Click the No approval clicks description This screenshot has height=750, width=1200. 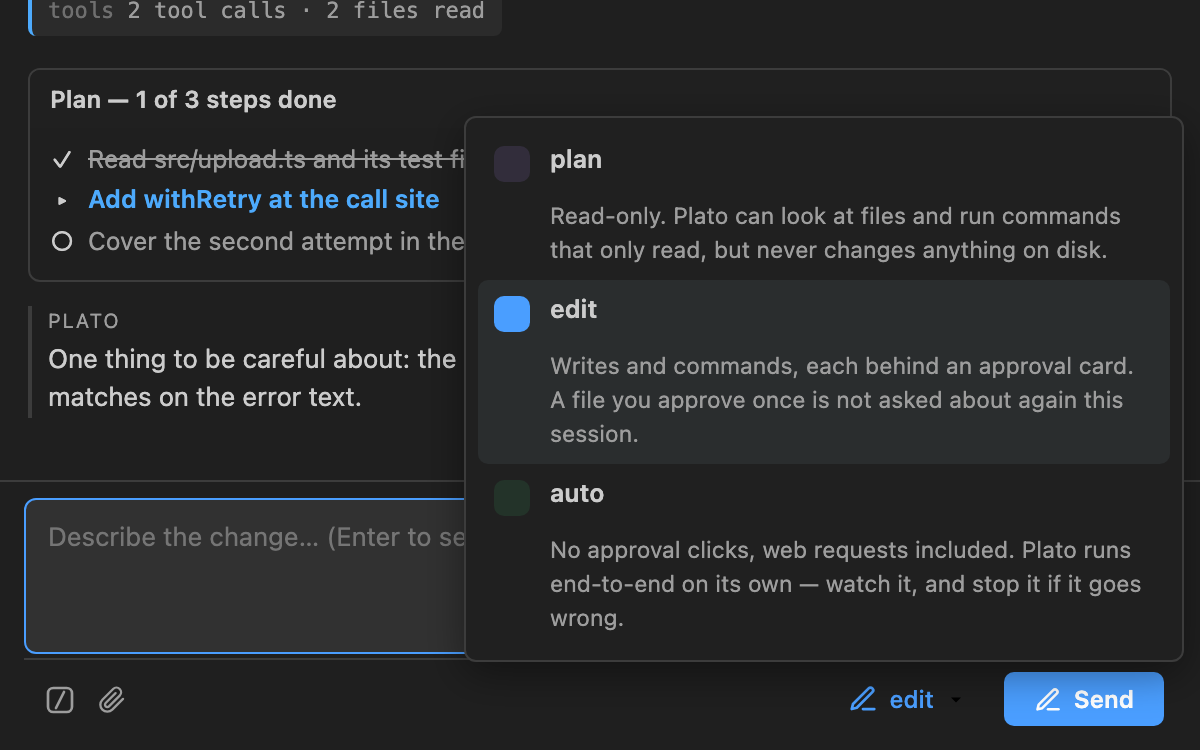pos(845,584)
